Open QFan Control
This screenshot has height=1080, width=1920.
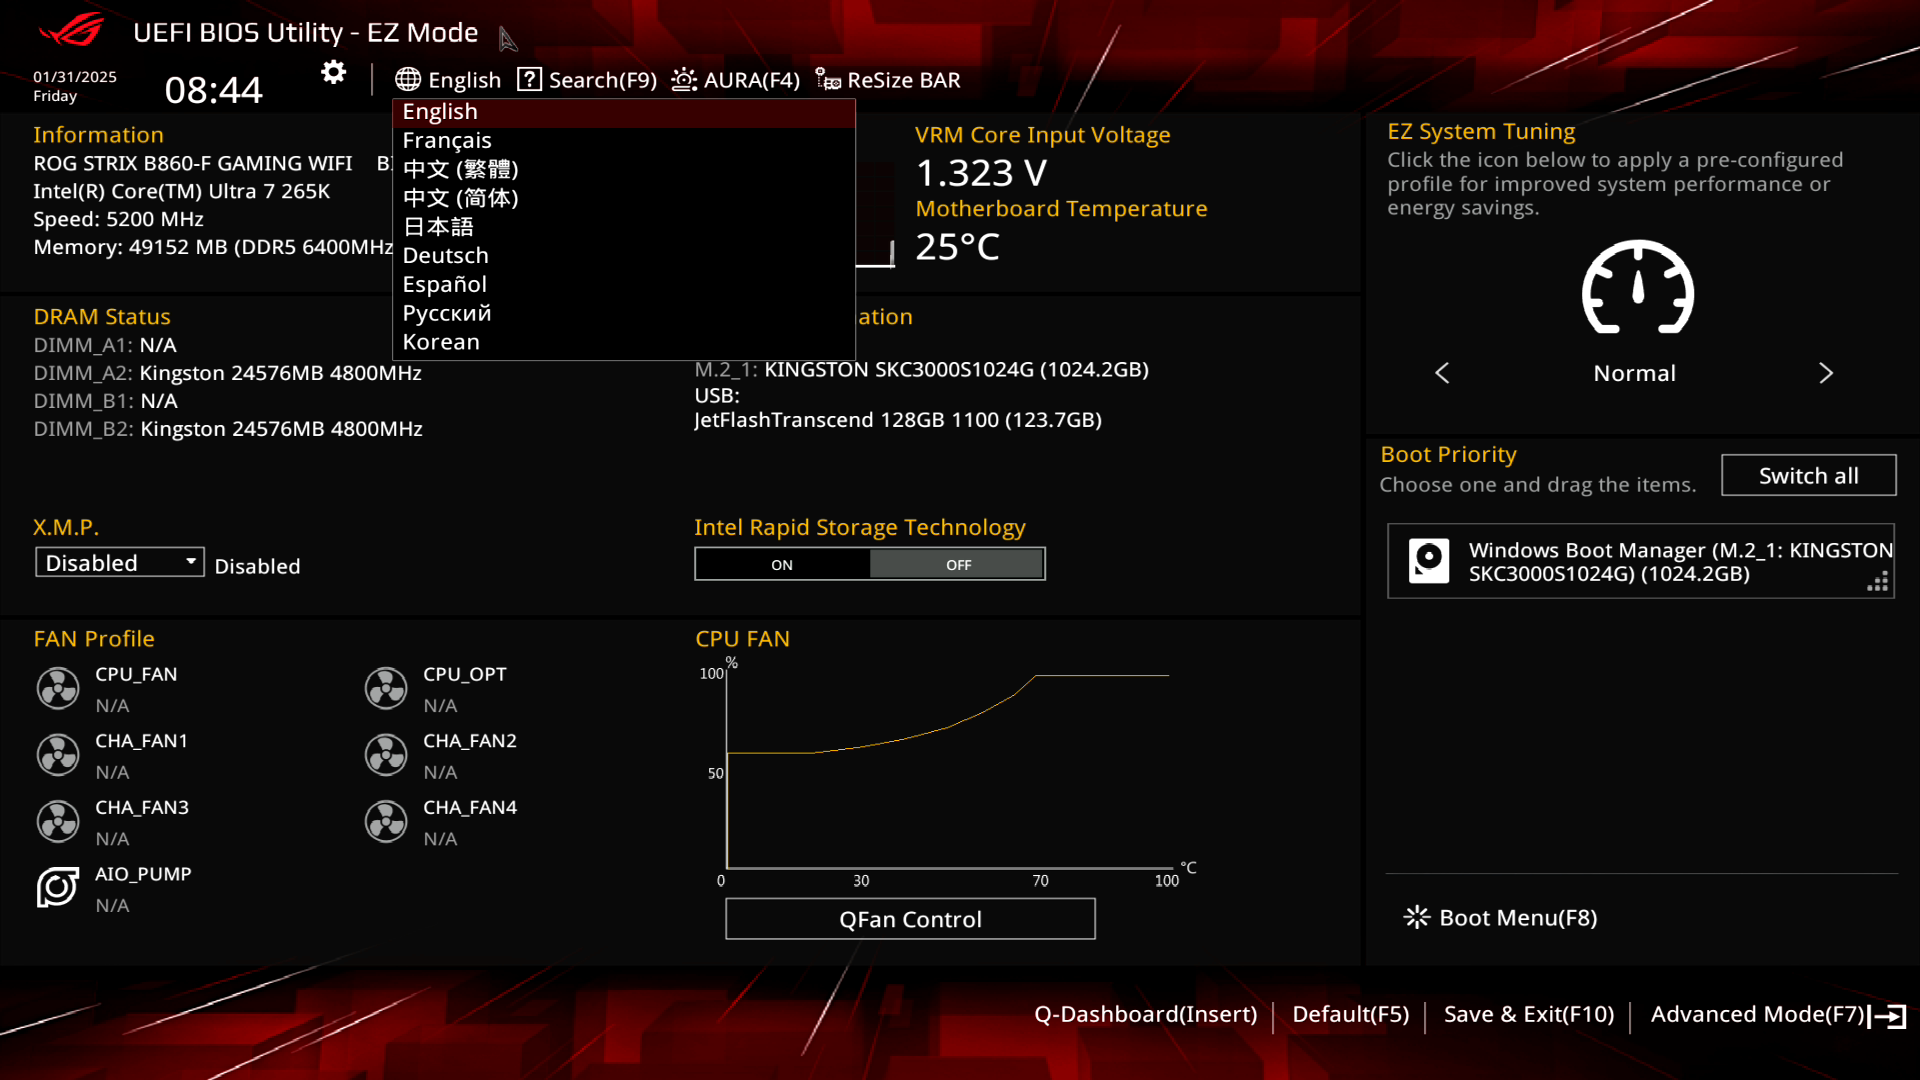pos(910,919)
